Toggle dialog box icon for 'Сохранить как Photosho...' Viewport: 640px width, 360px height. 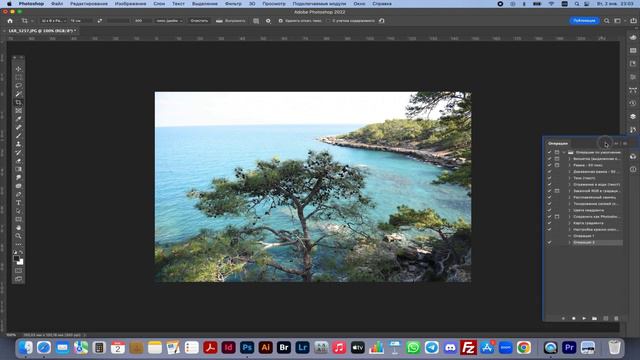coord(557,217)
